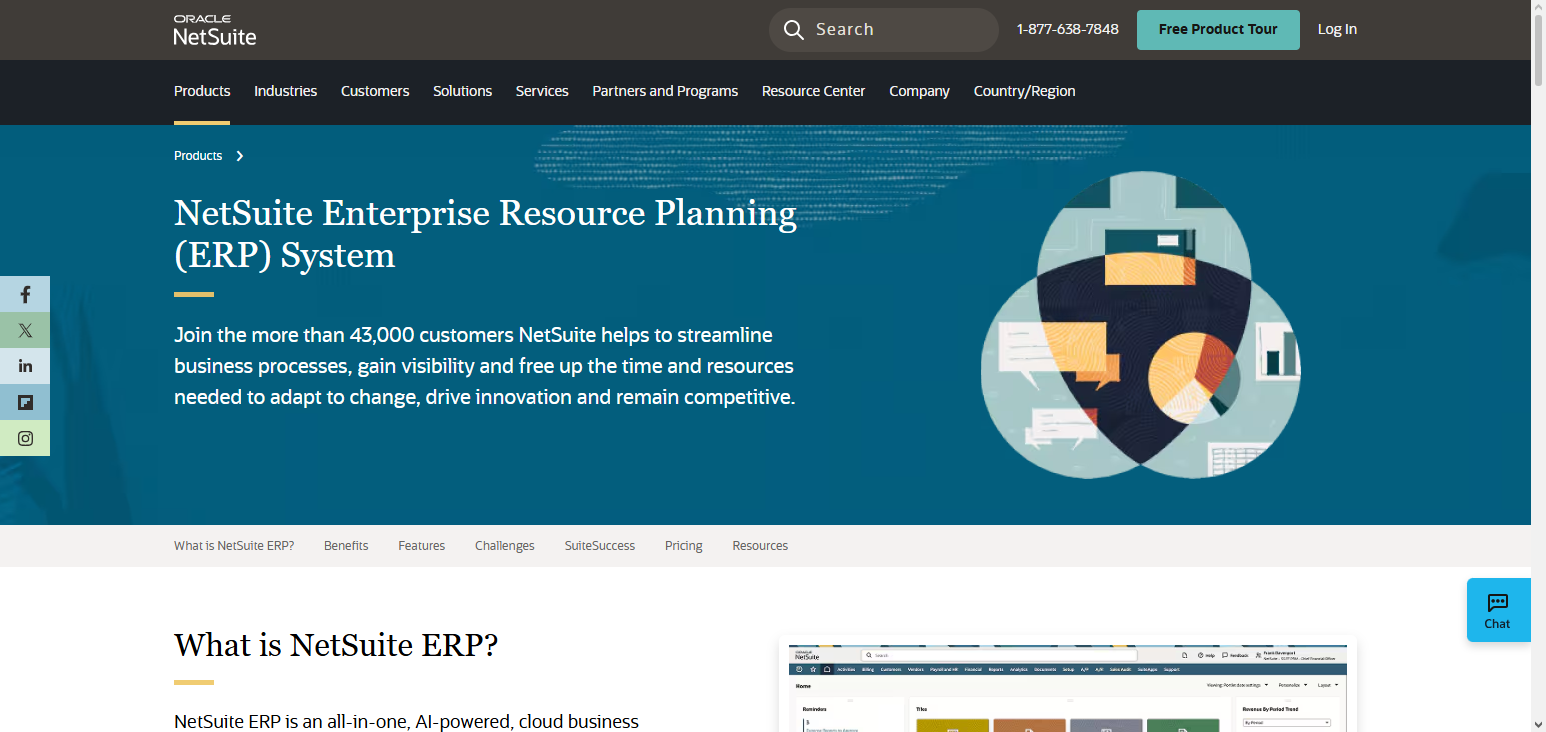The height and width of the screenshot is (732, 1546).
Task: Switch to the Products menu item
Action: (202, 90)
